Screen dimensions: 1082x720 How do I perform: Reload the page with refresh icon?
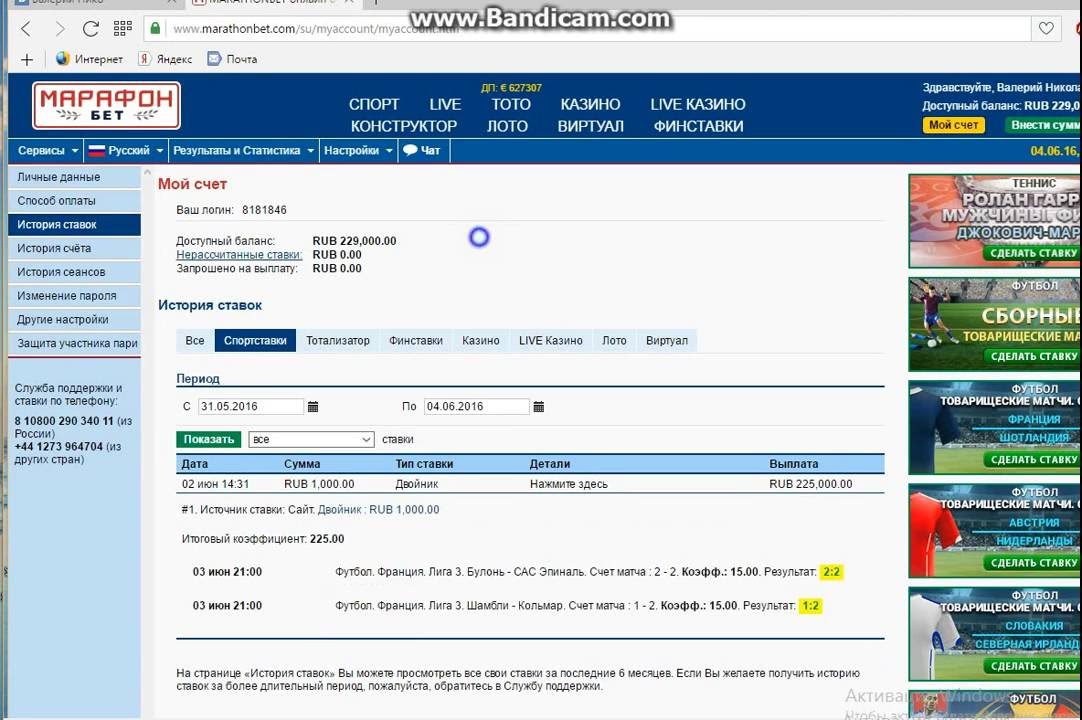coord(91,29)
